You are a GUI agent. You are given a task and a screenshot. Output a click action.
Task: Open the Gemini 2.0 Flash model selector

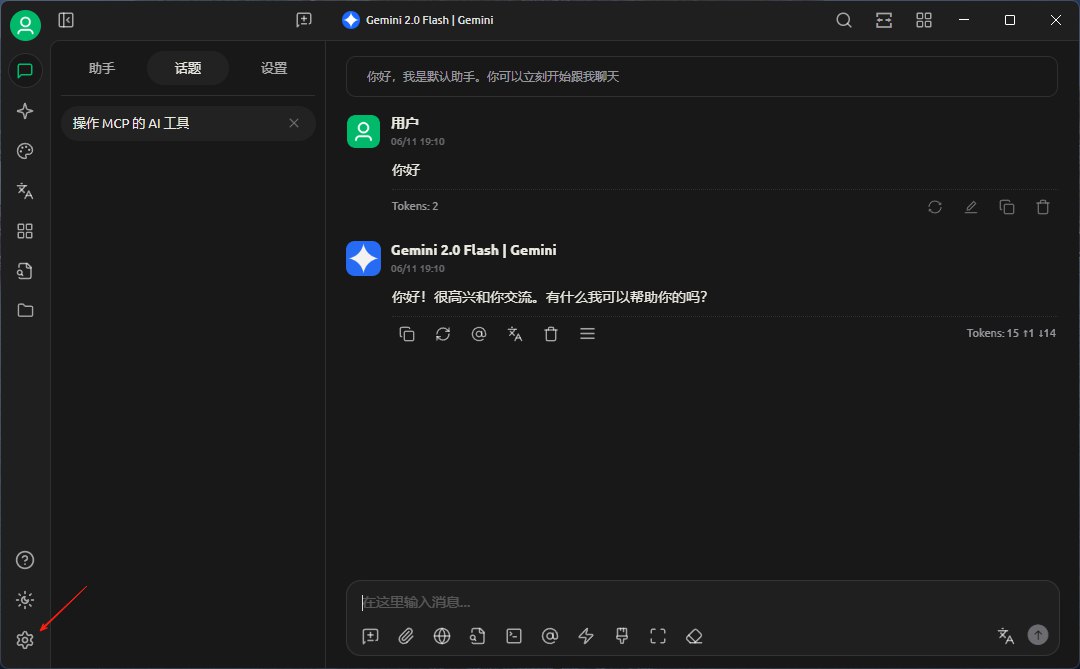coord(418,20)
